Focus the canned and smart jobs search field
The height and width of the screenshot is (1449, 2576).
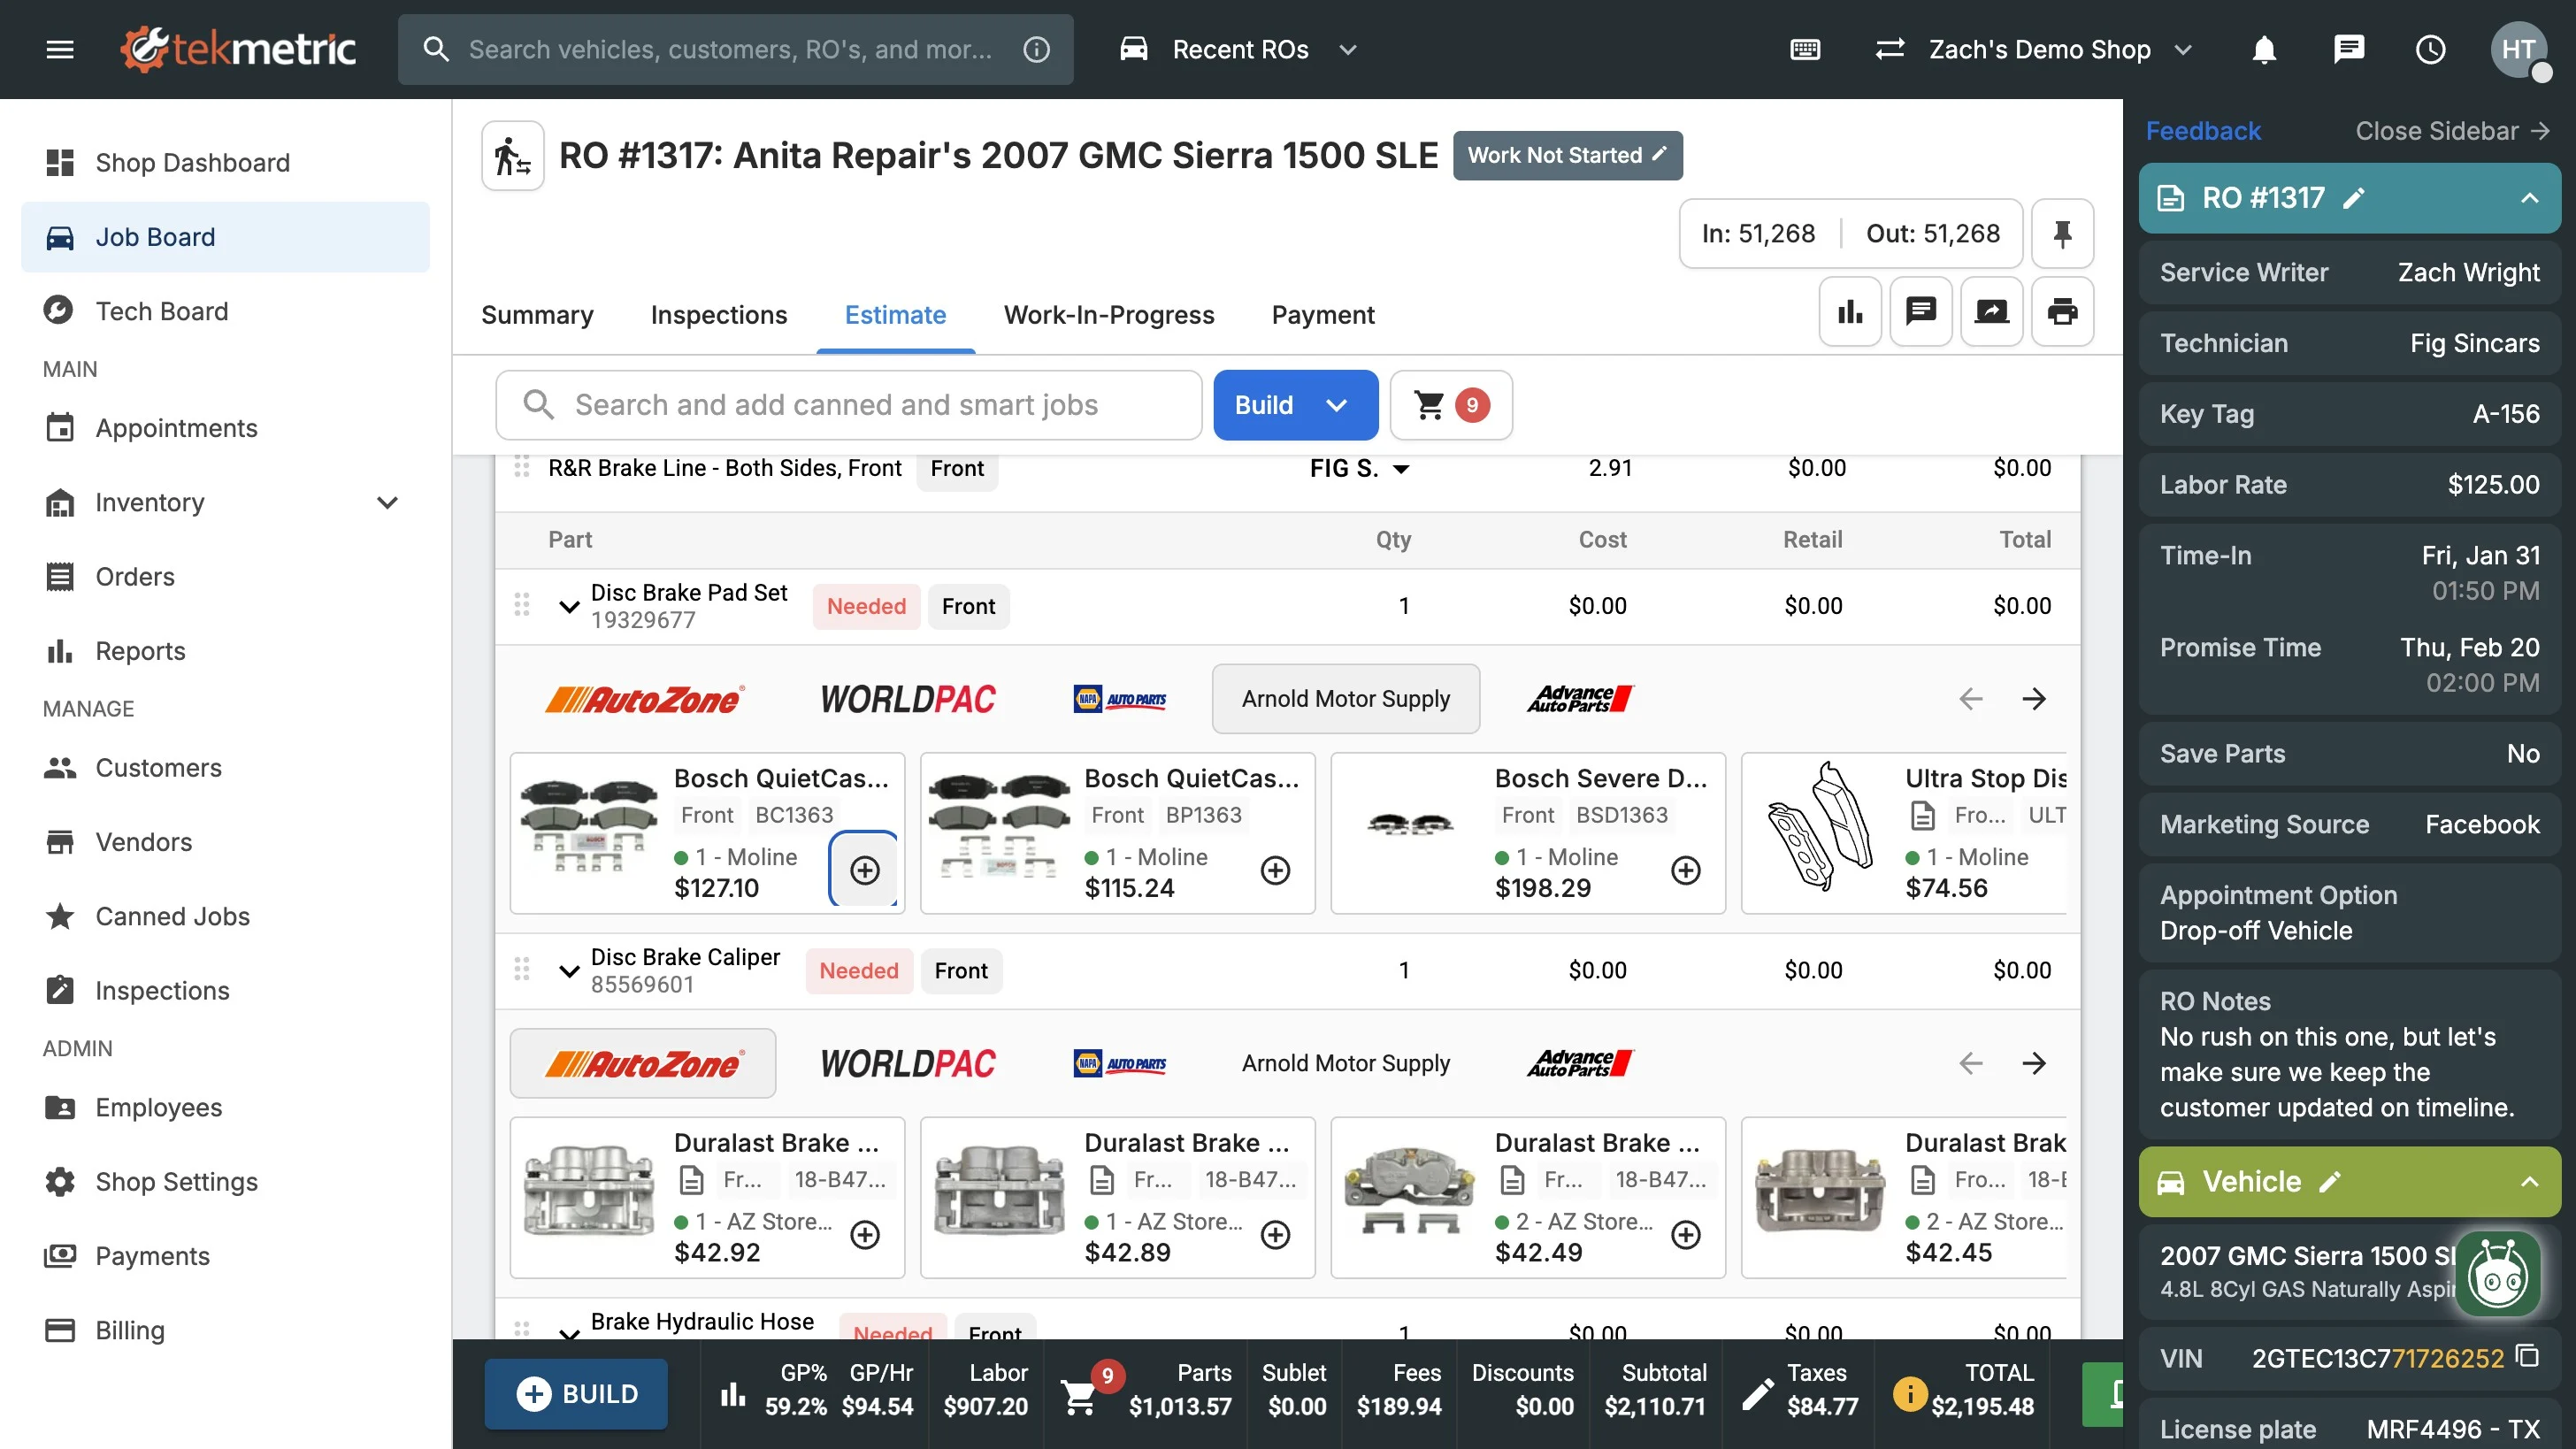coord(850,405)
